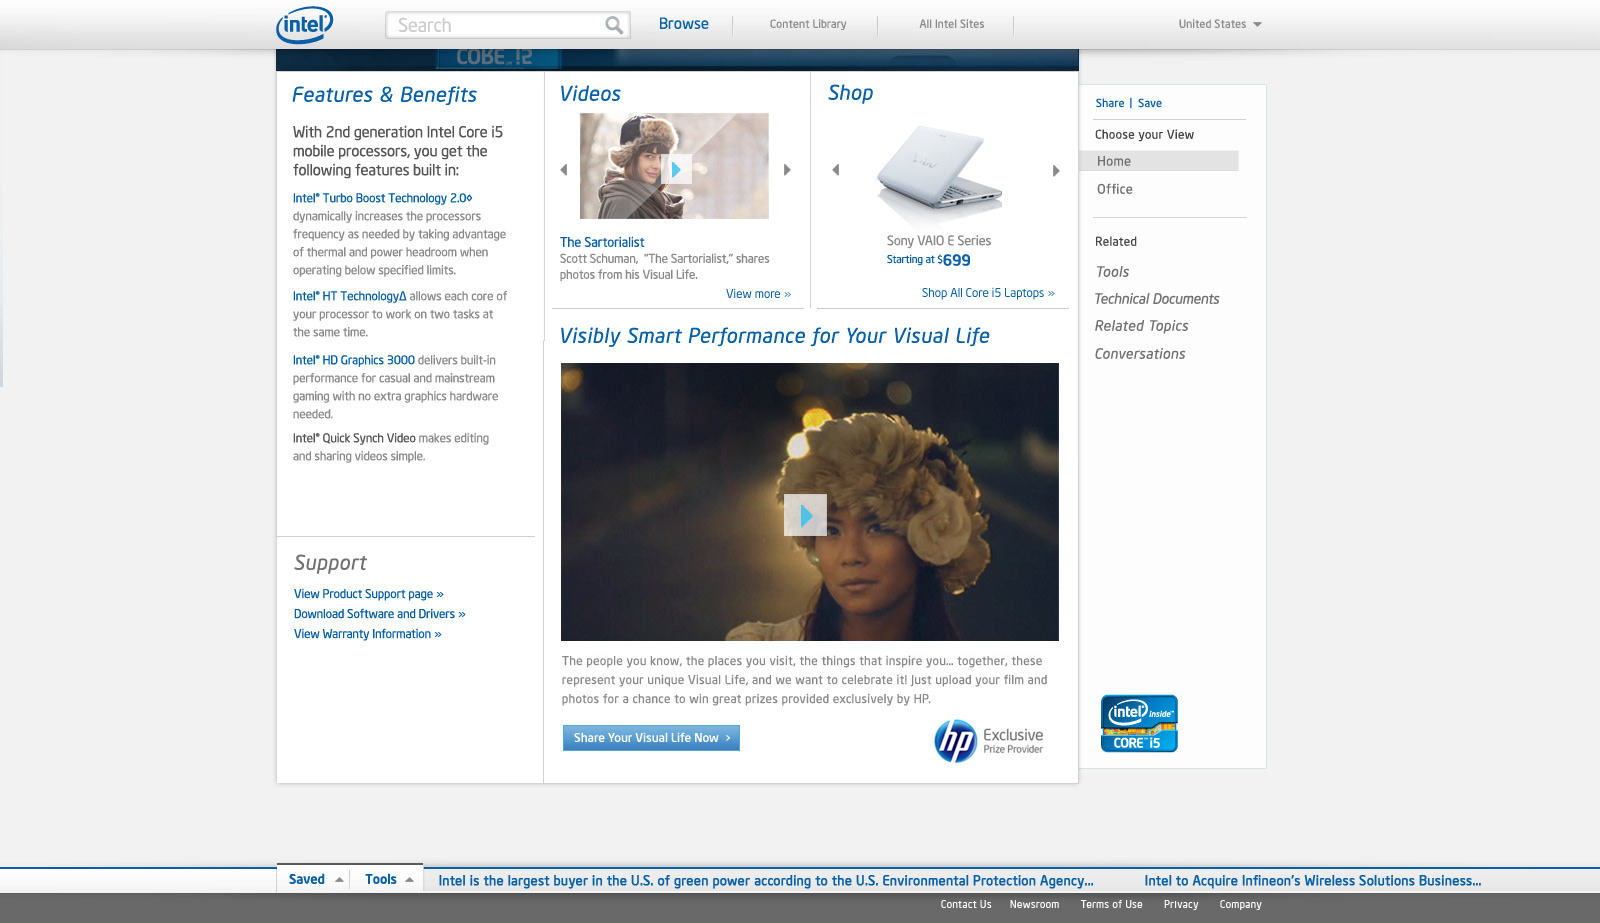Screen dimensions: 1600x923
Task: Open Conversations link
Action: coord(1140,354)
